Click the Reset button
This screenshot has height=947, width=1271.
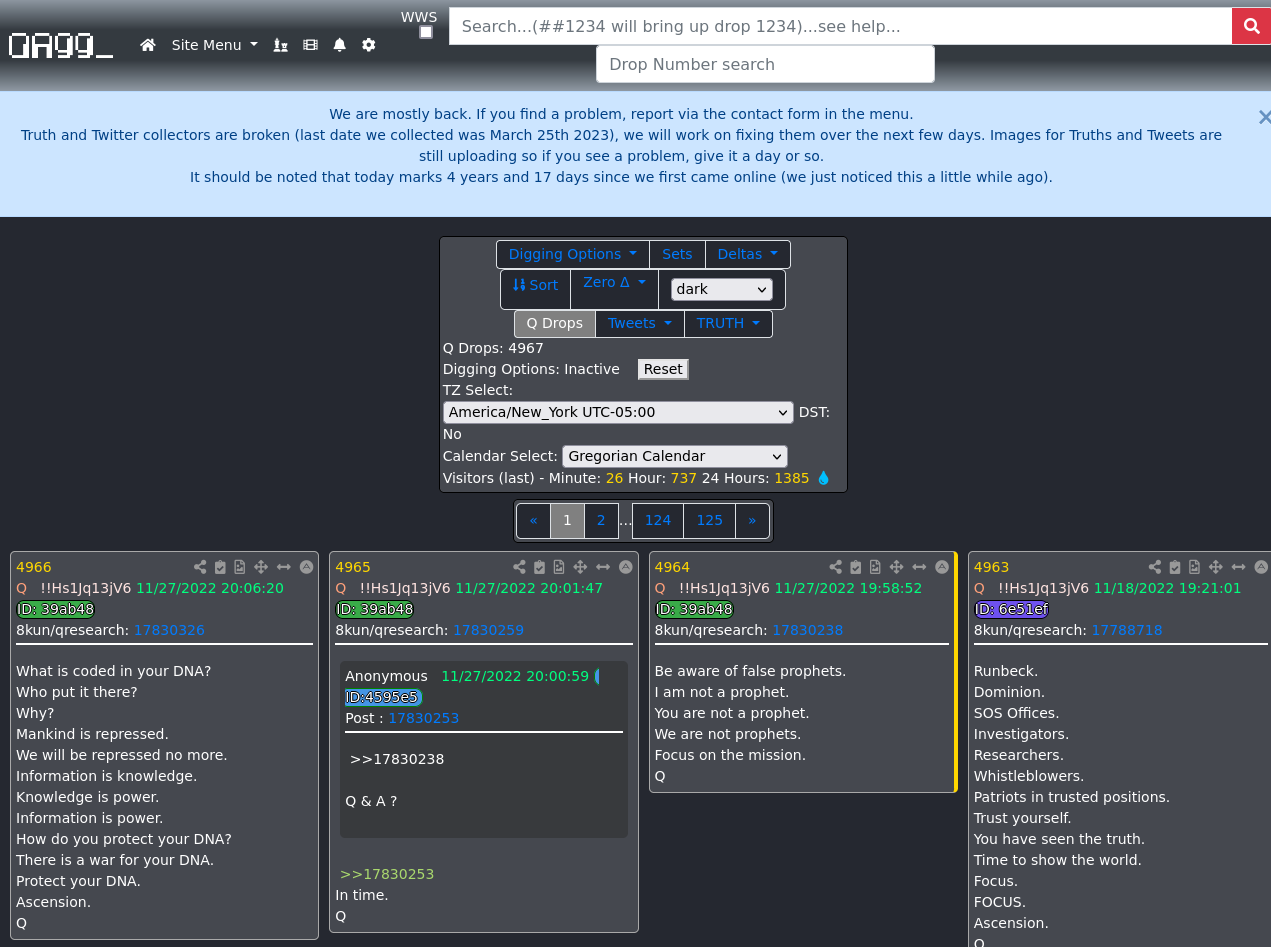pyautogui.click(x=663, y=369)
